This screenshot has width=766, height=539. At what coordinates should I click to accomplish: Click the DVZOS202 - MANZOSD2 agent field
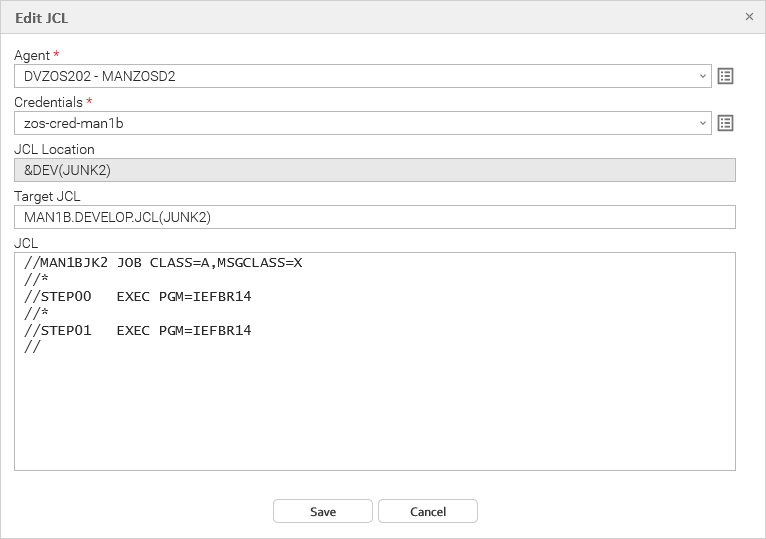(350, 76)
